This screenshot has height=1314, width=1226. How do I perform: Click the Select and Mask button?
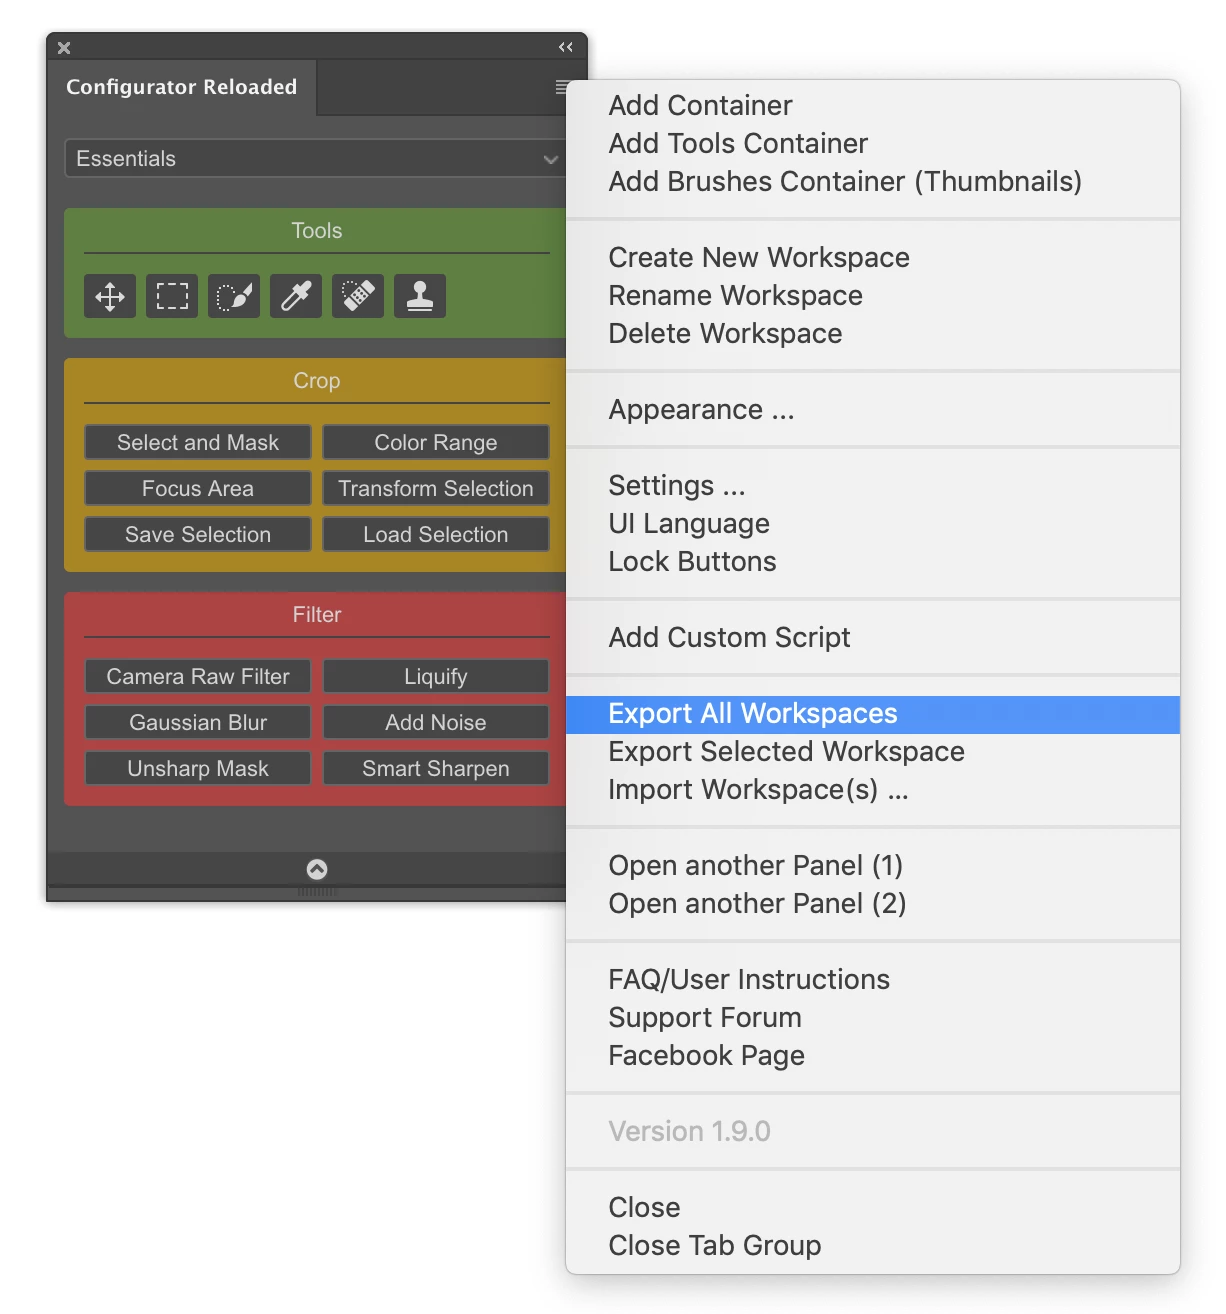pos(198,442)
